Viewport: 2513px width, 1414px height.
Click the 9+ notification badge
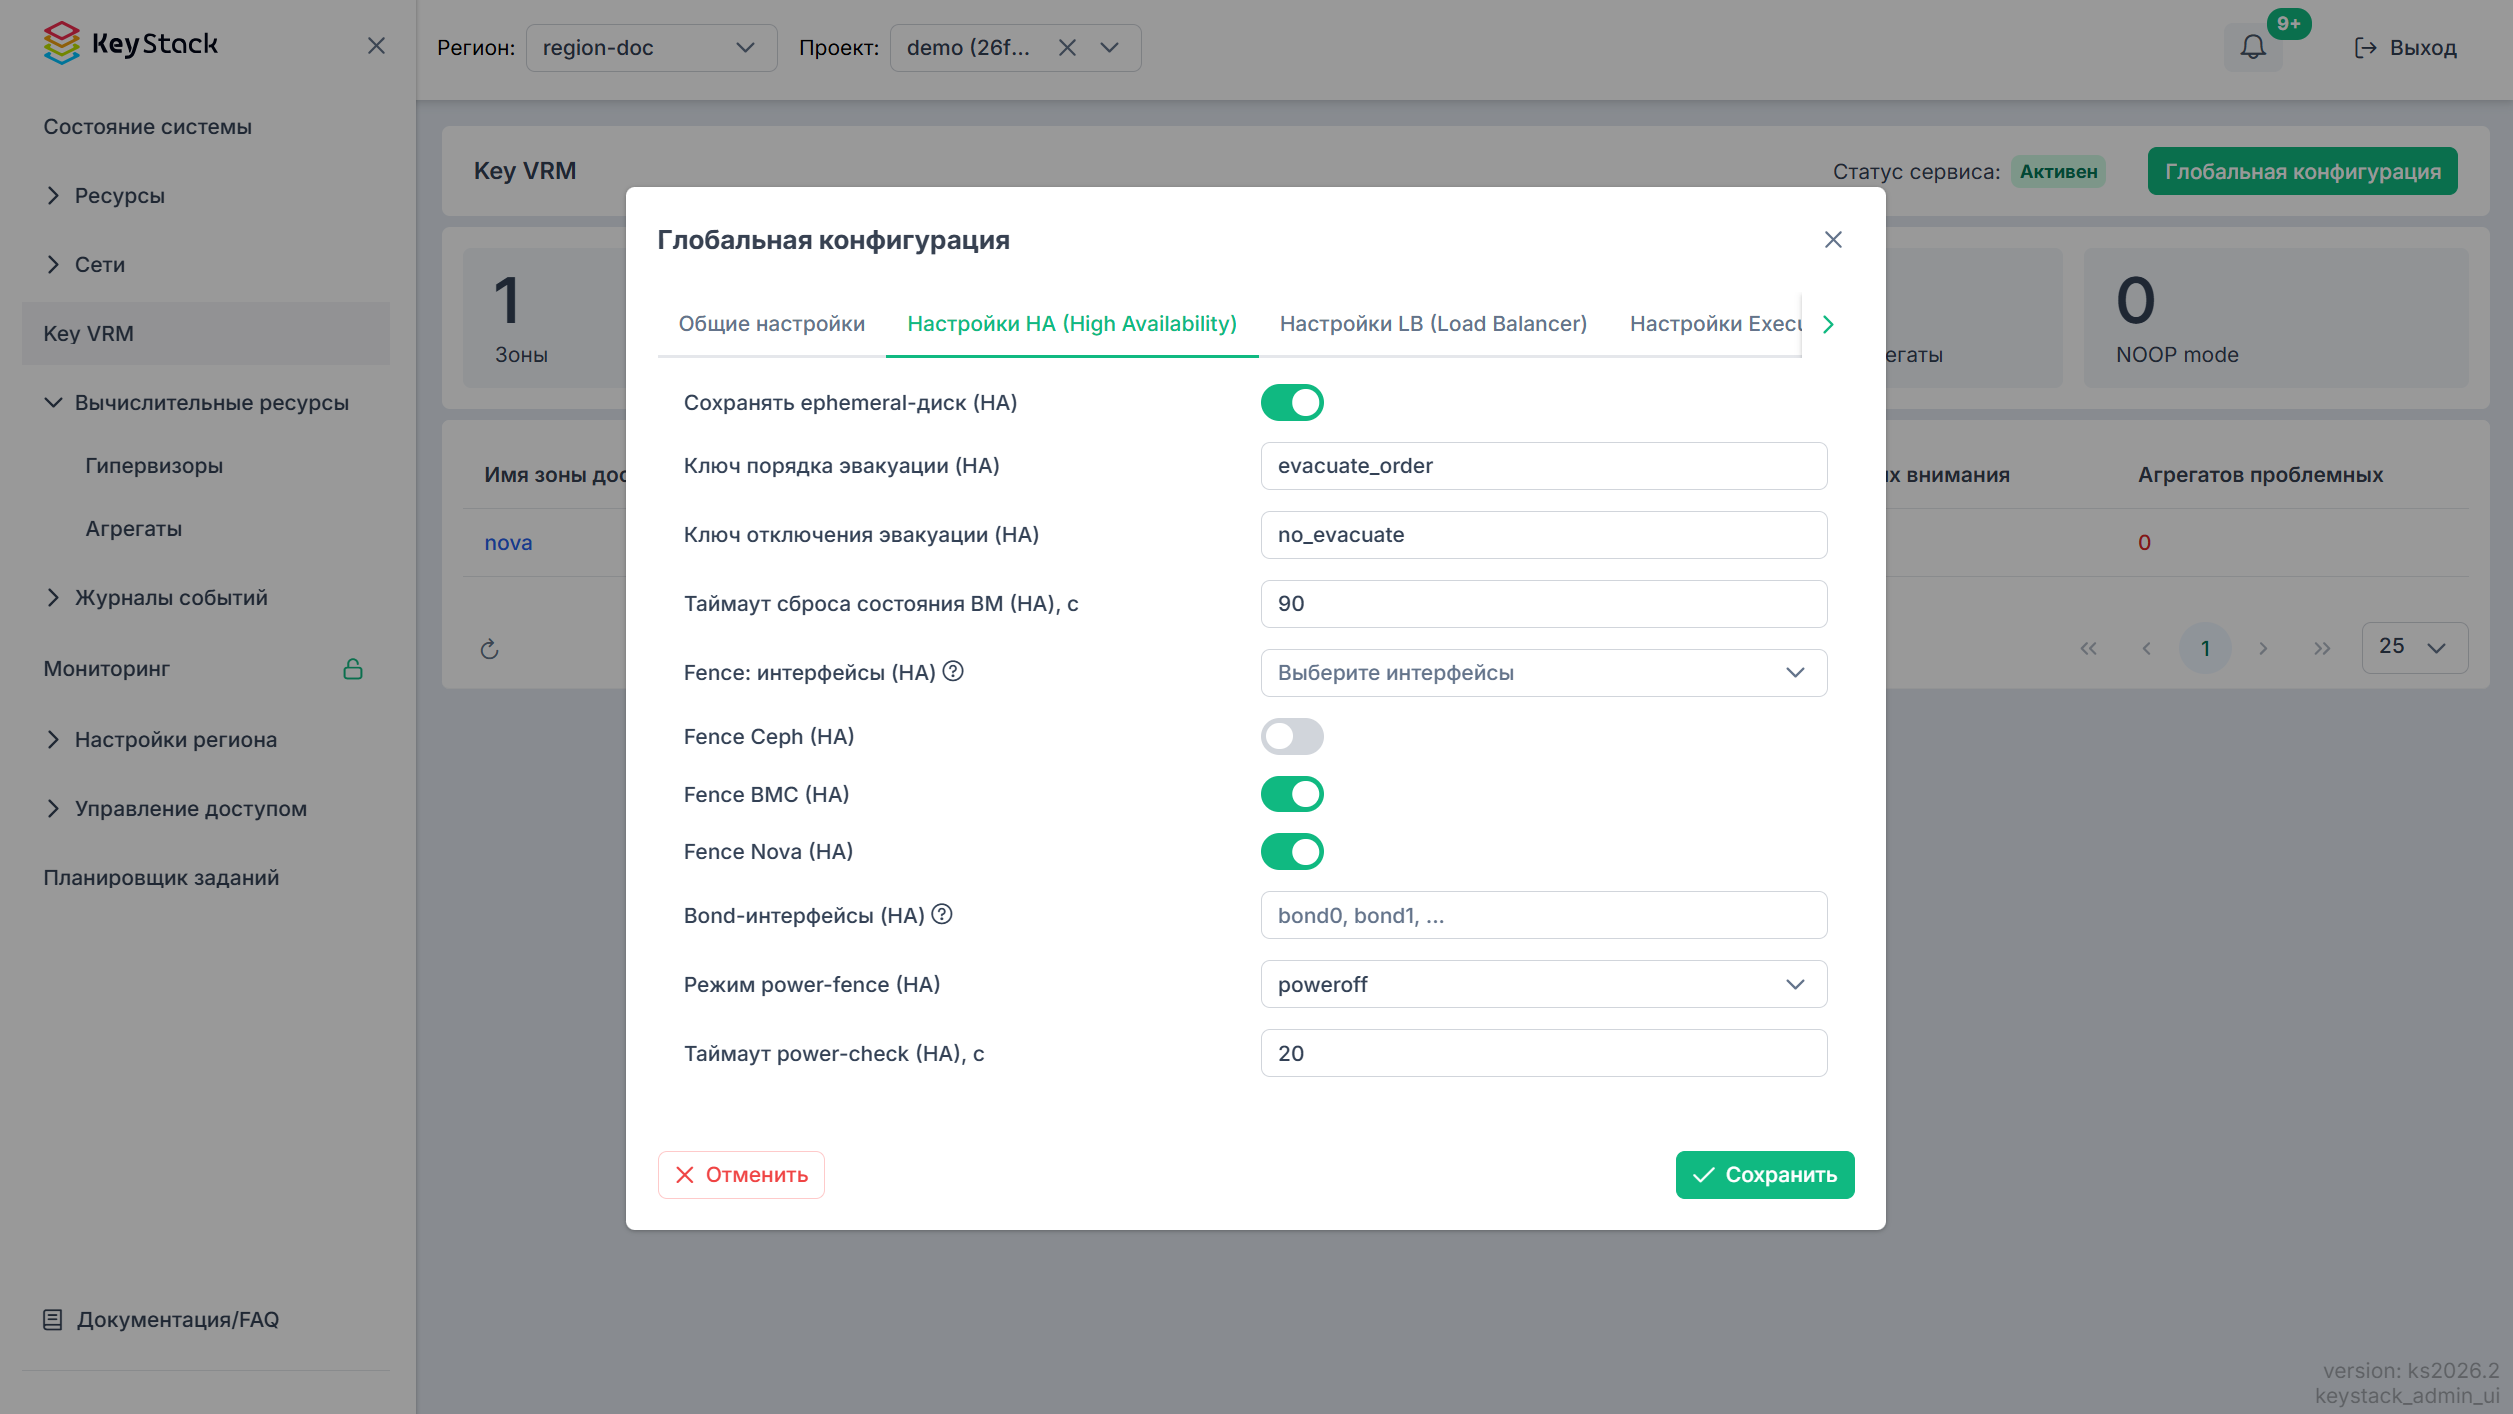2288,24
